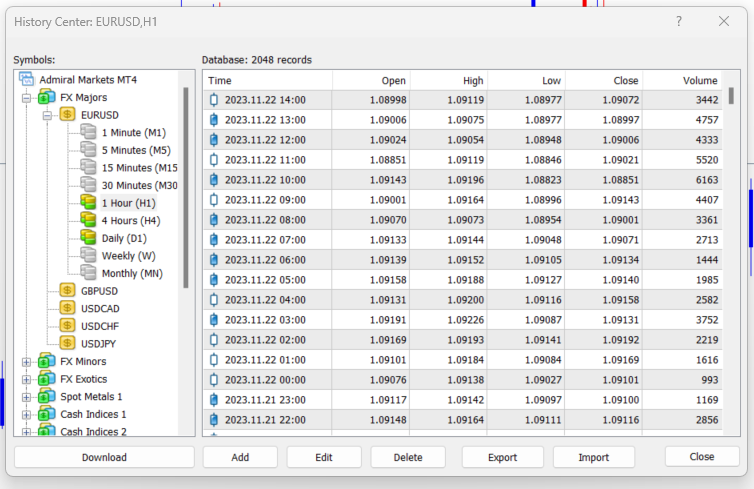The width and height of the screenshot is (754, 489).
Task: Click the FX Exotics folder icon
Action: [x=47, y=378]
